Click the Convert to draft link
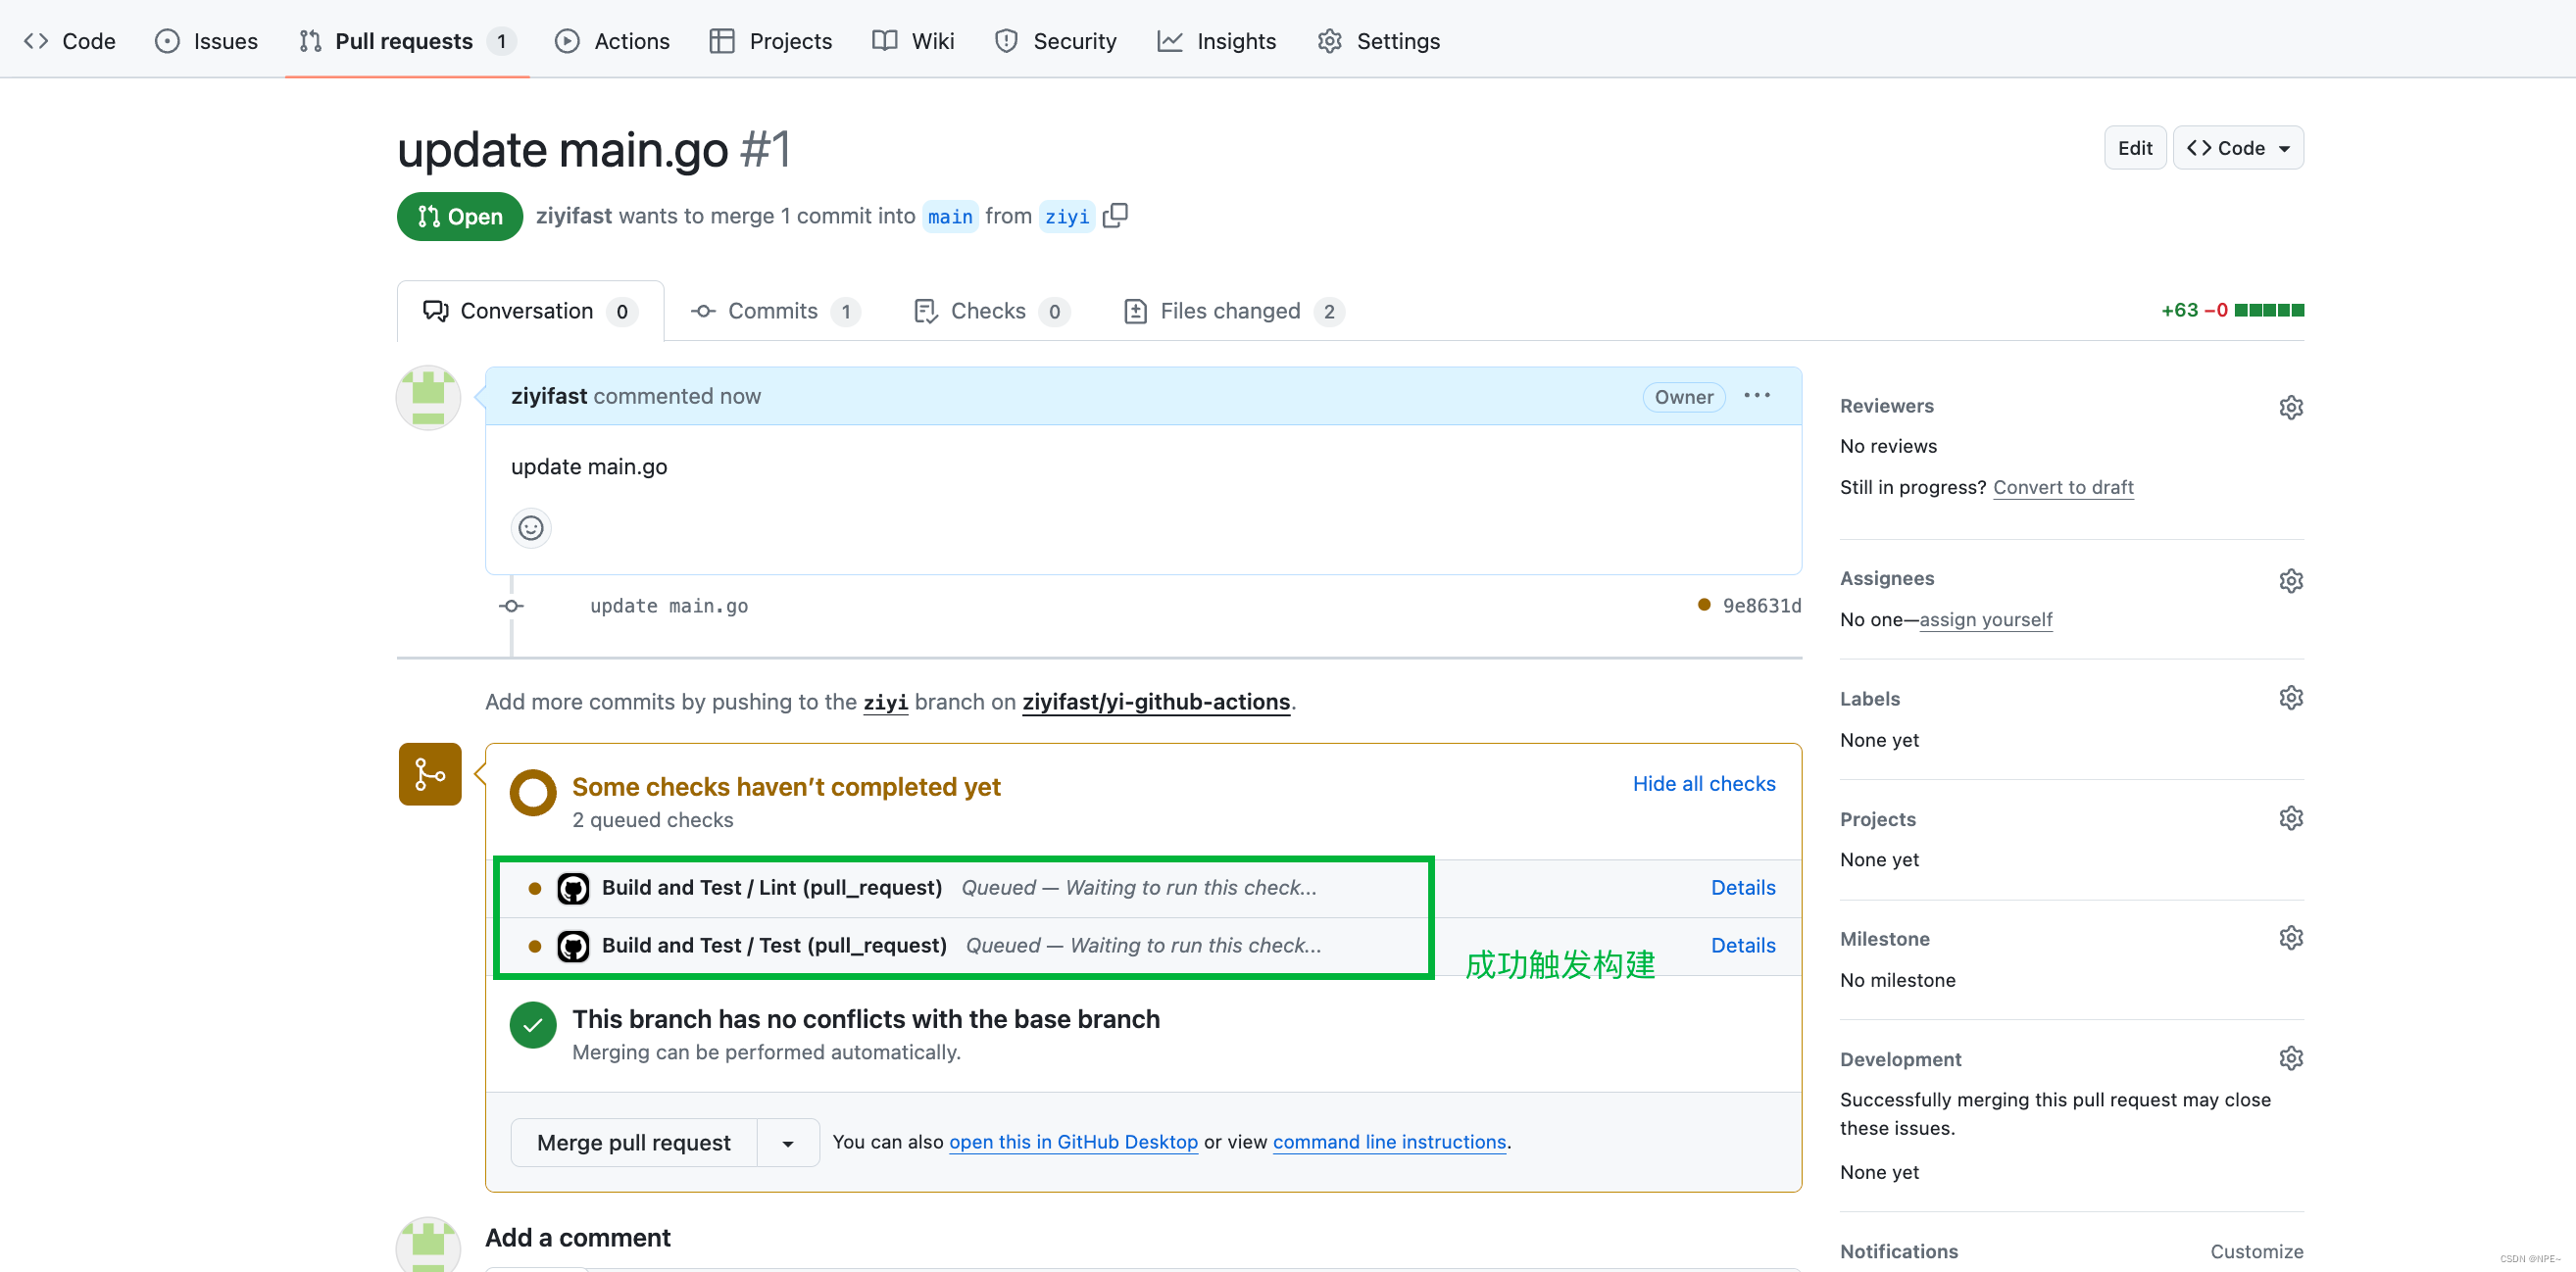Image resolution: width=2576 pixels, height=1272 pixels. (2062, 487)
